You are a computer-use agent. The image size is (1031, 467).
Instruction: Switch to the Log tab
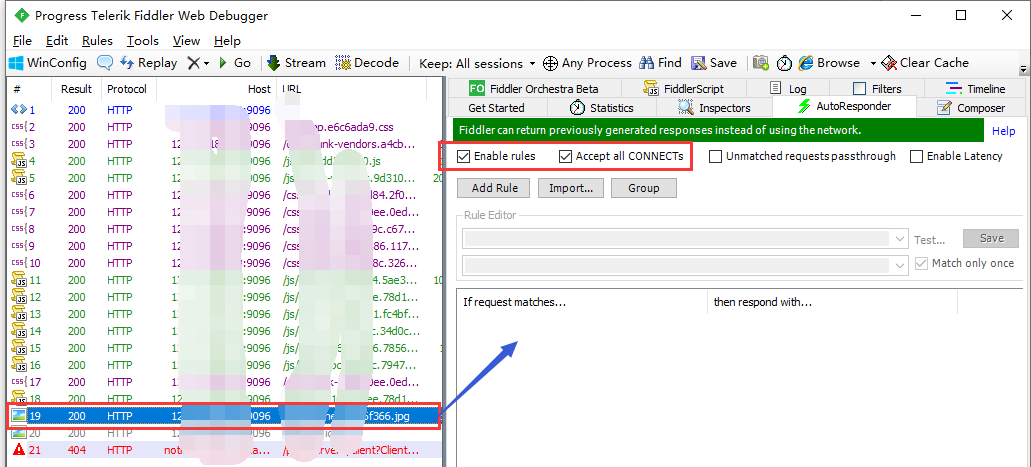pos(788,89)
